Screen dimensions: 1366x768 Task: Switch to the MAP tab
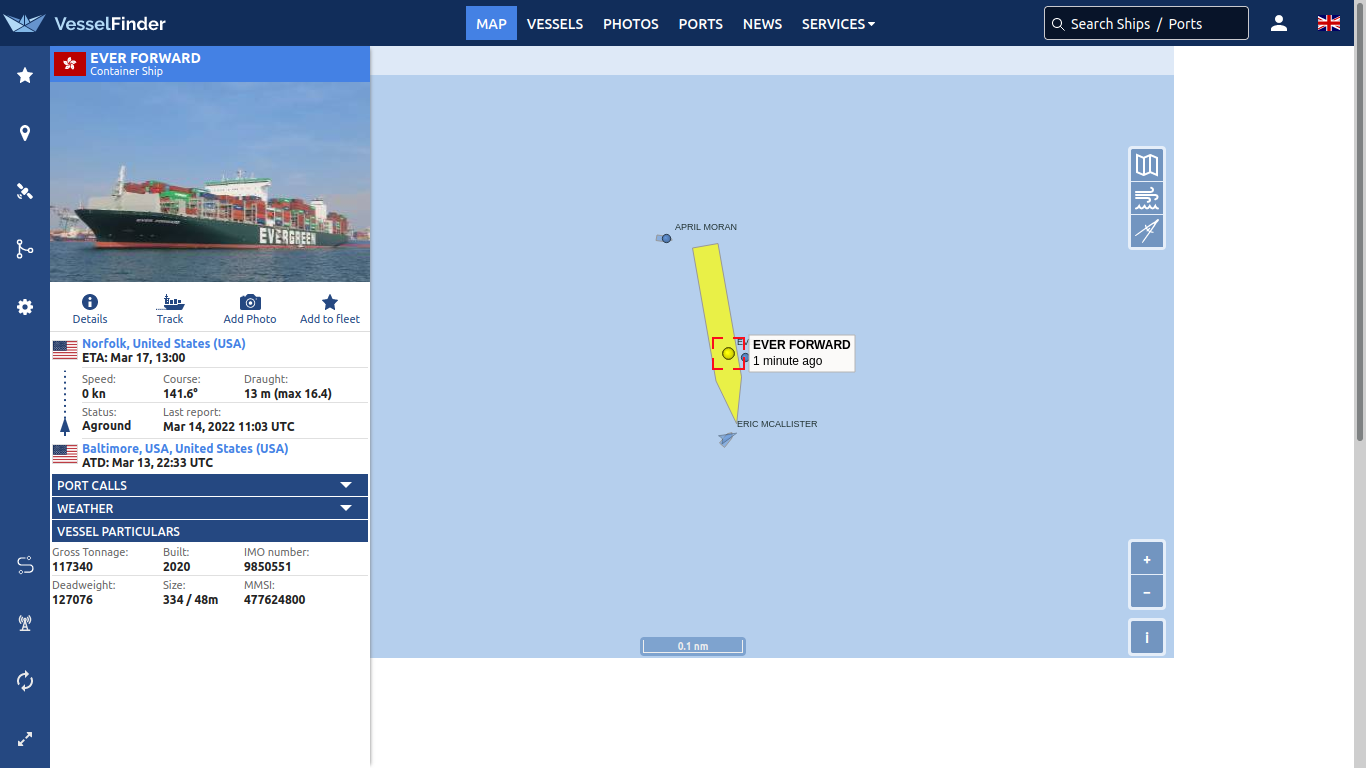pos(491,23)
